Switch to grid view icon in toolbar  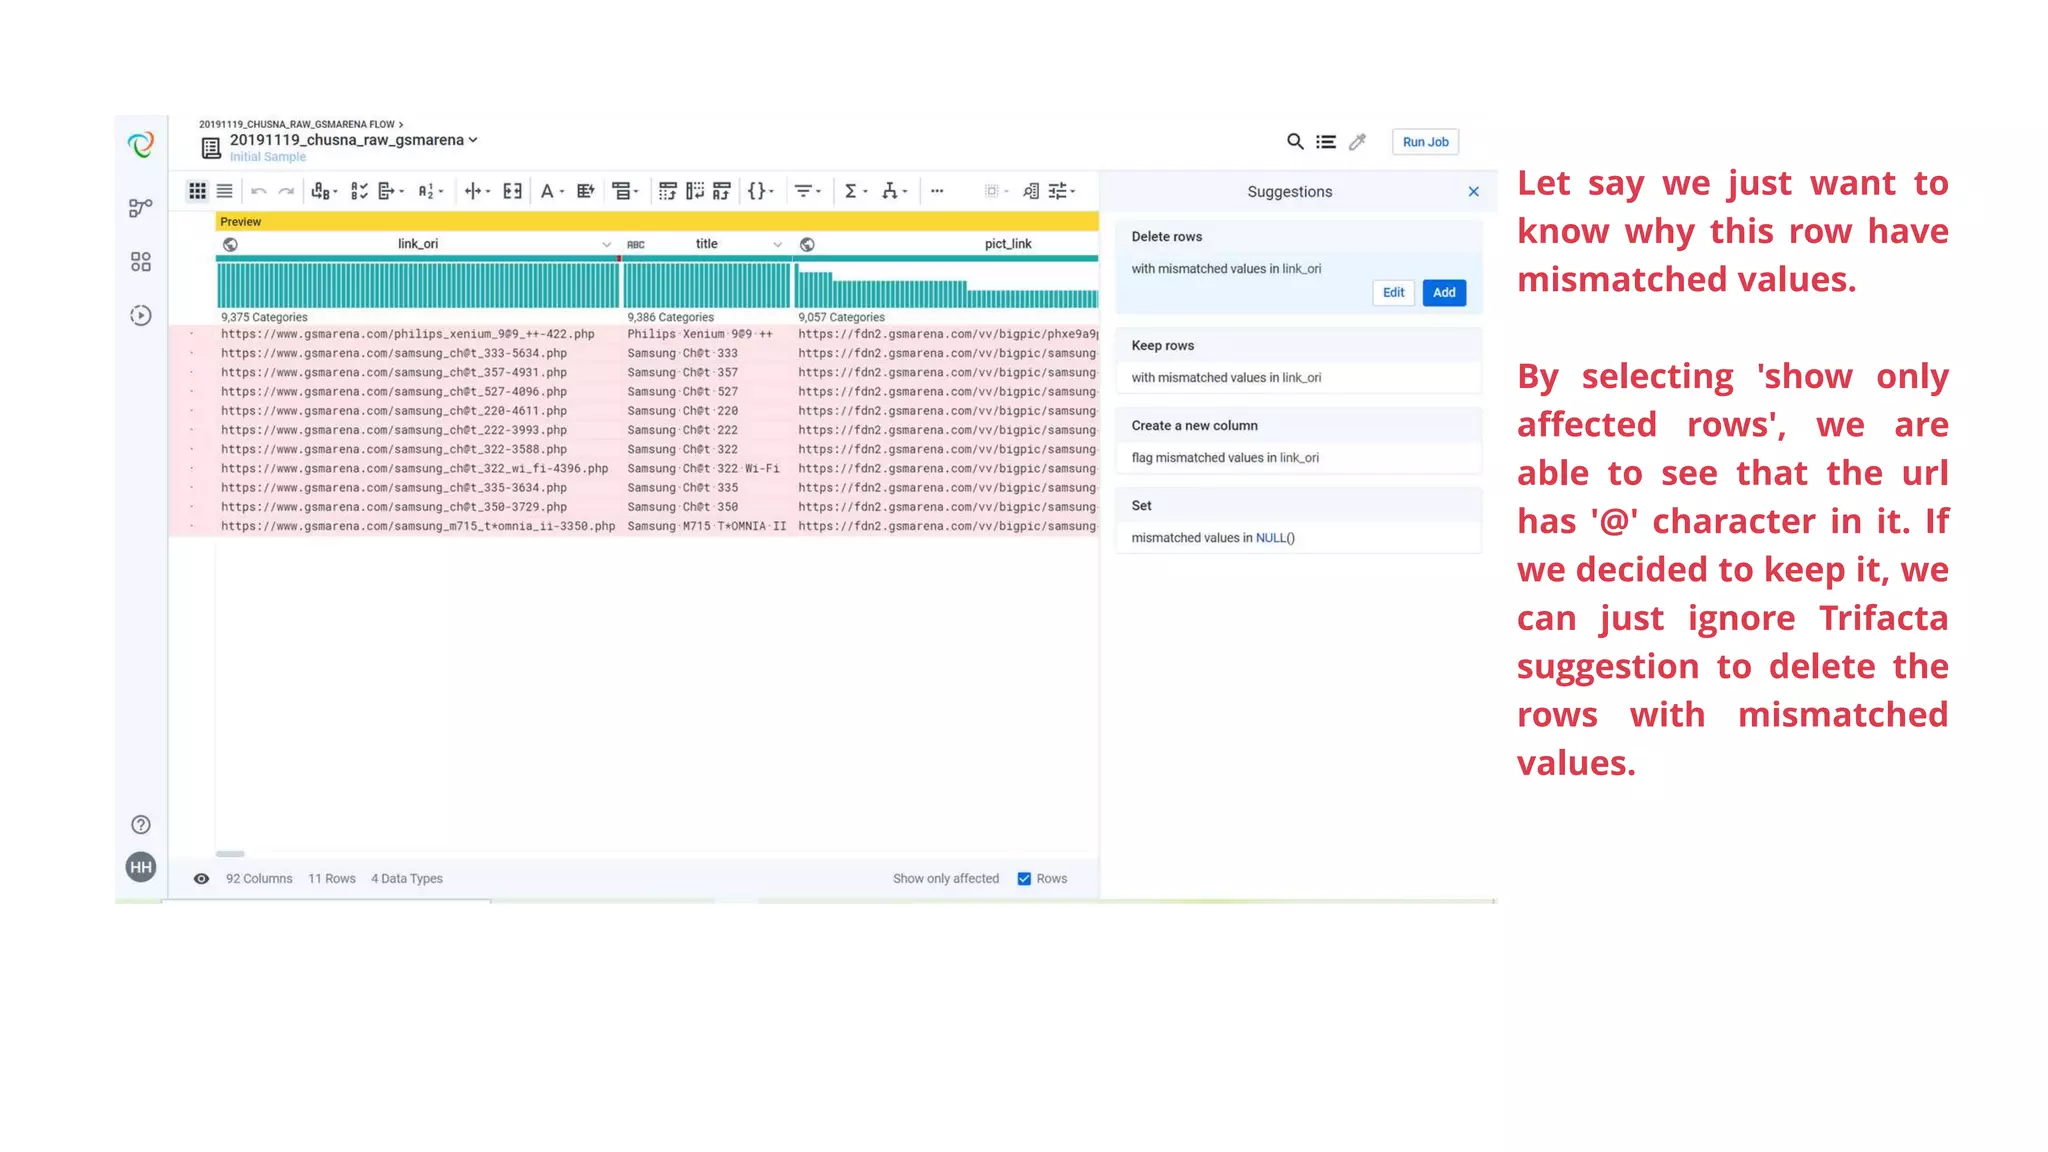tap(197, 191)
